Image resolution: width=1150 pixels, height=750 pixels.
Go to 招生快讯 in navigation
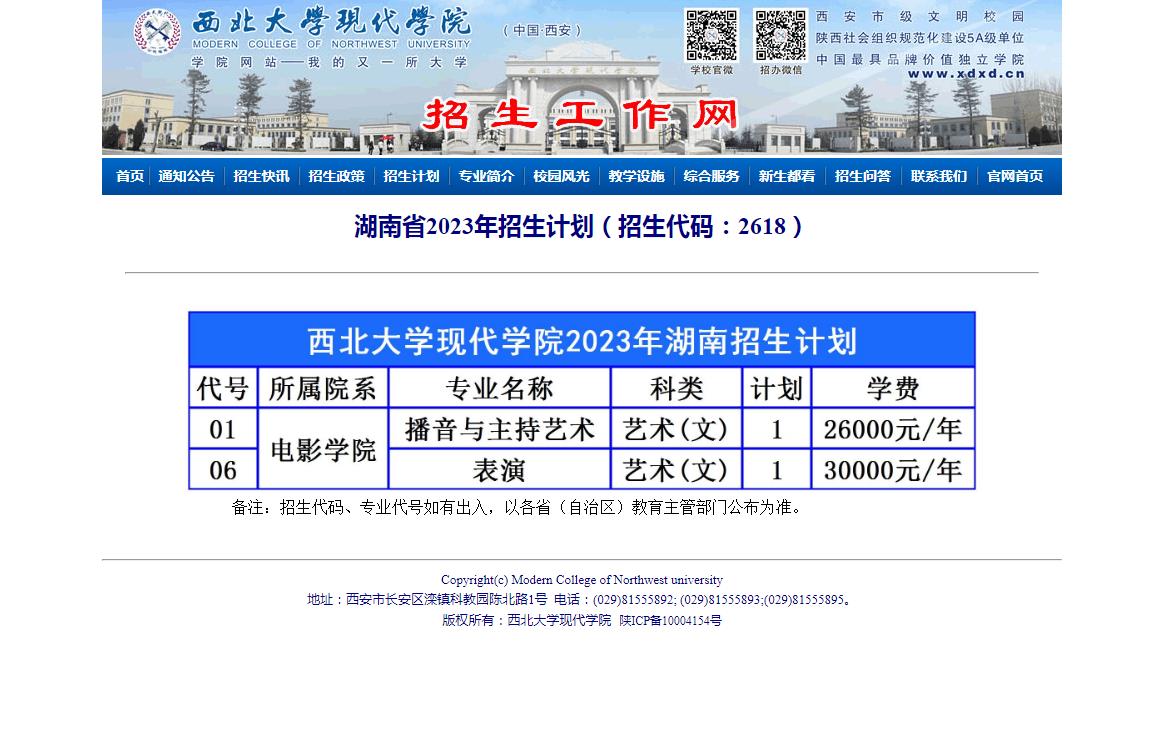261,176
